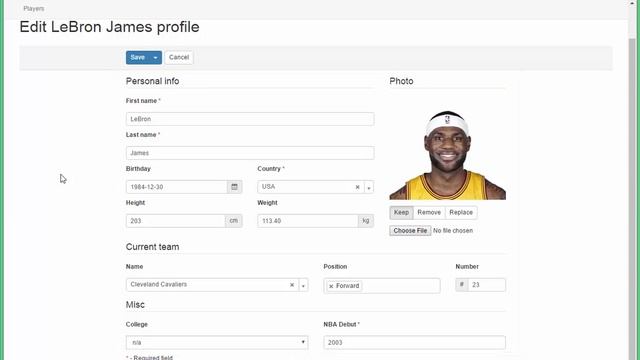This screenshot has height=360, width=640.
Task: Clear the Cleveland Cavaliers team selection
Action: (x=292, y=285)
